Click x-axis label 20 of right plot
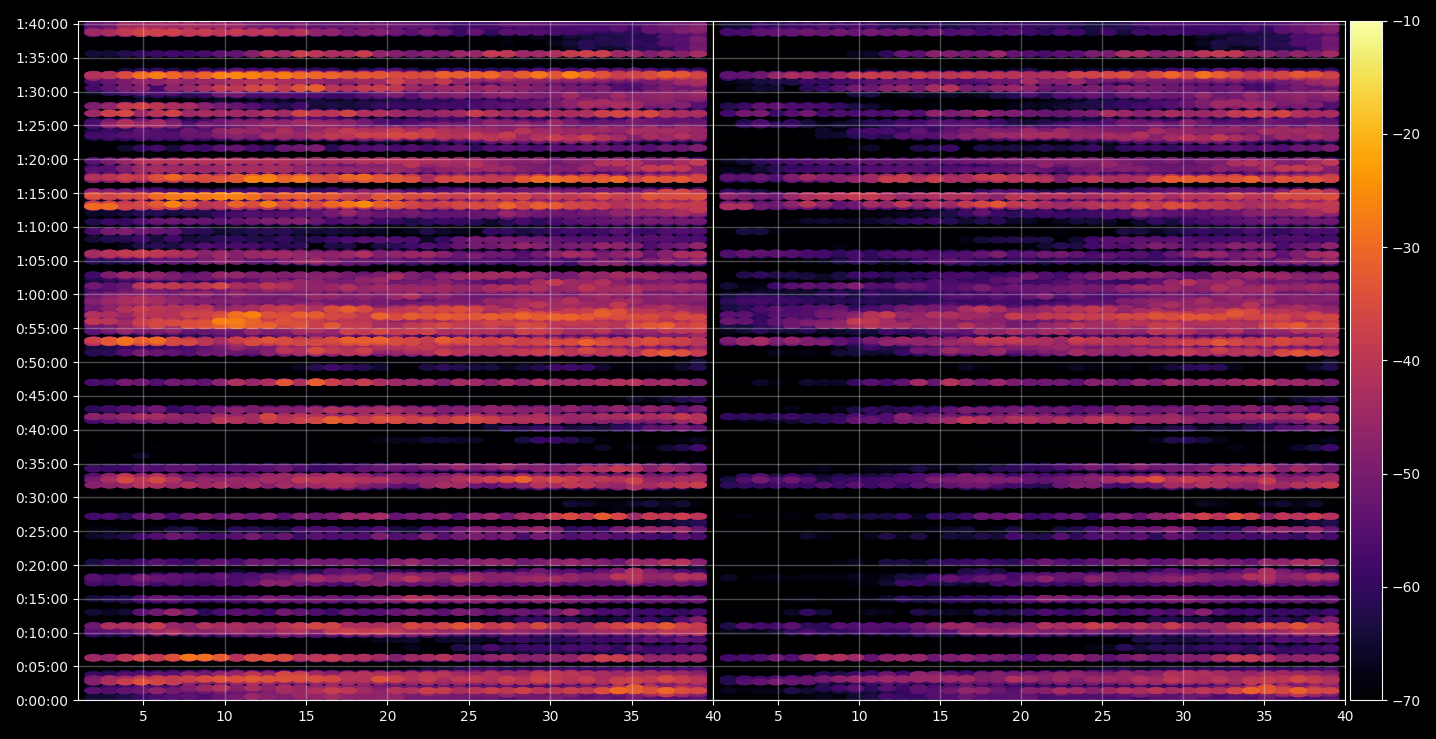Screen dimensions: 1436x739 (x=1021, y=716)
